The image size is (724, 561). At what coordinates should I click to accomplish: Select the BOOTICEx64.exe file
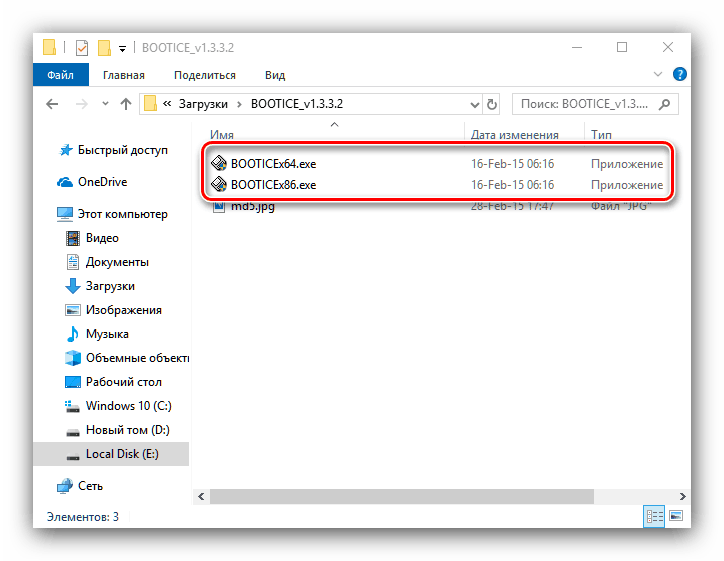[273, 164]
